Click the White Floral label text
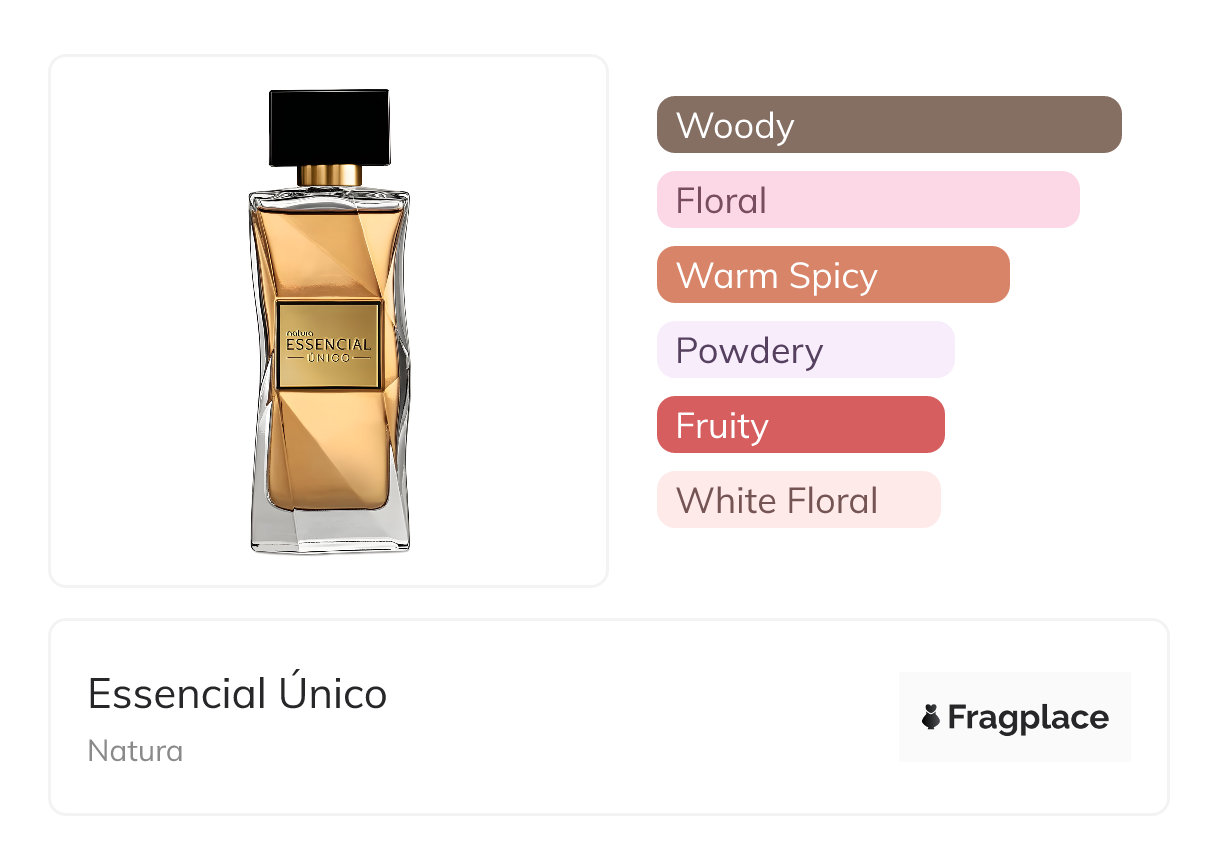 tap(777, 500)
